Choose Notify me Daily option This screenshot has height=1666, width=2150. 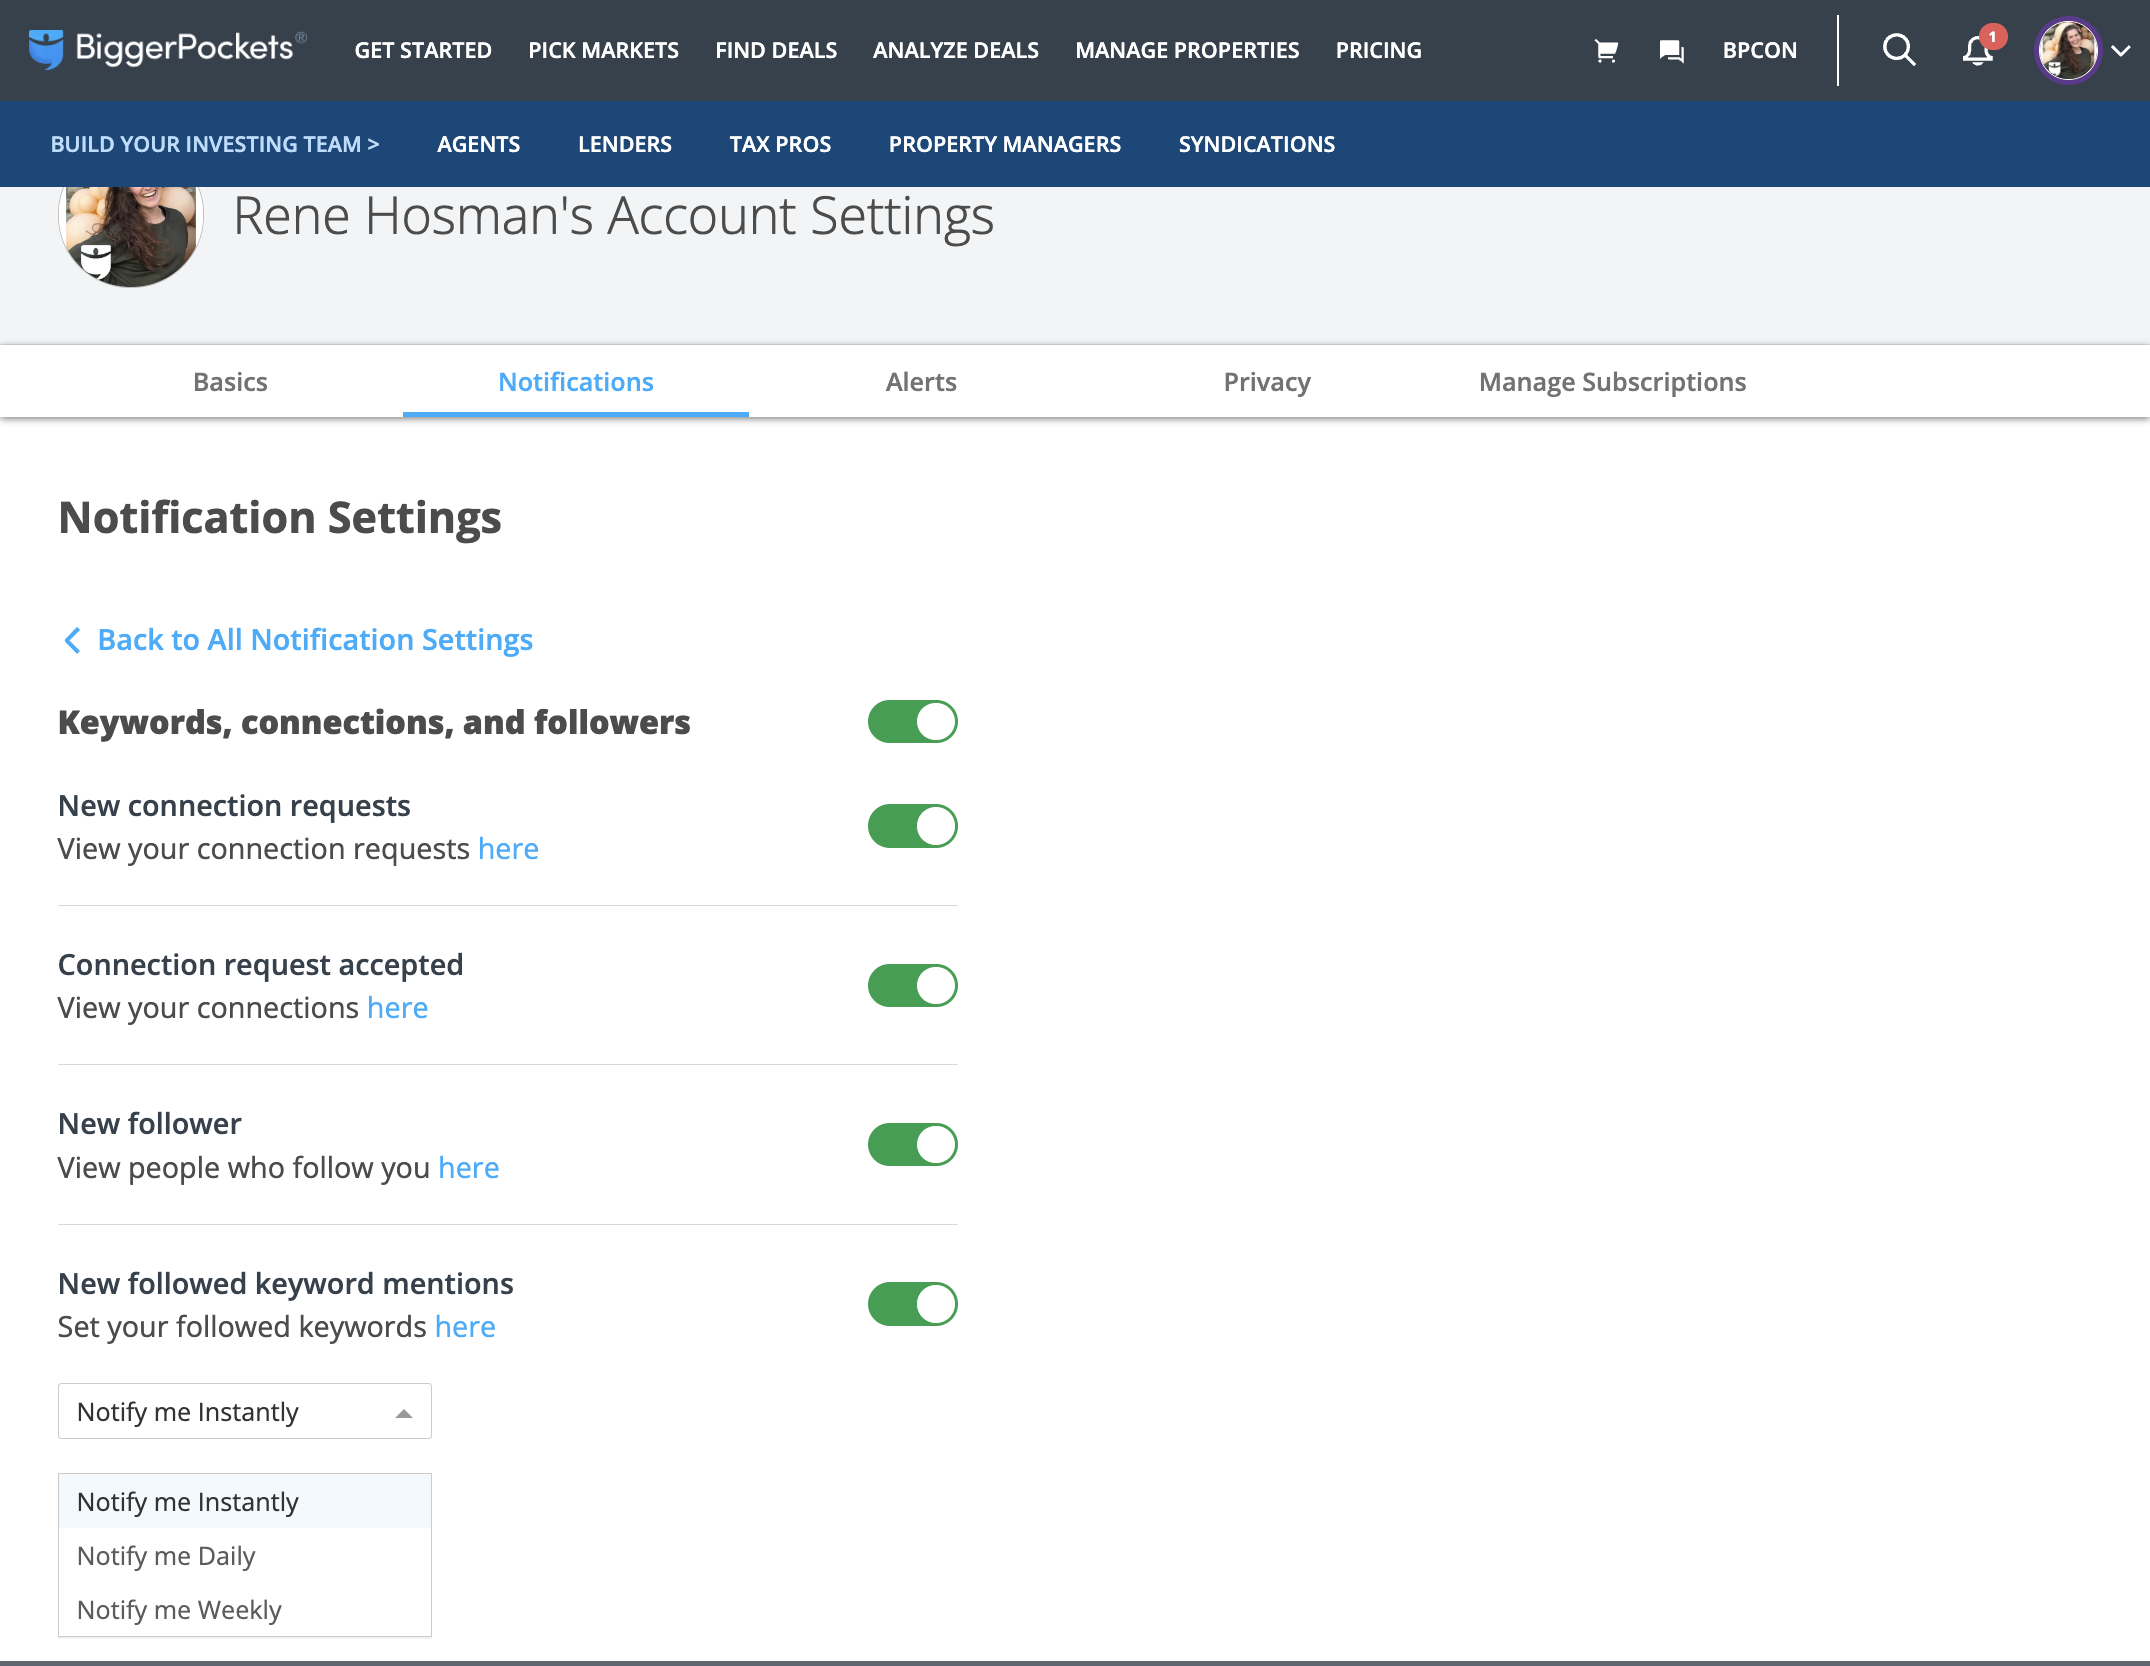(x=245, y=1556)
